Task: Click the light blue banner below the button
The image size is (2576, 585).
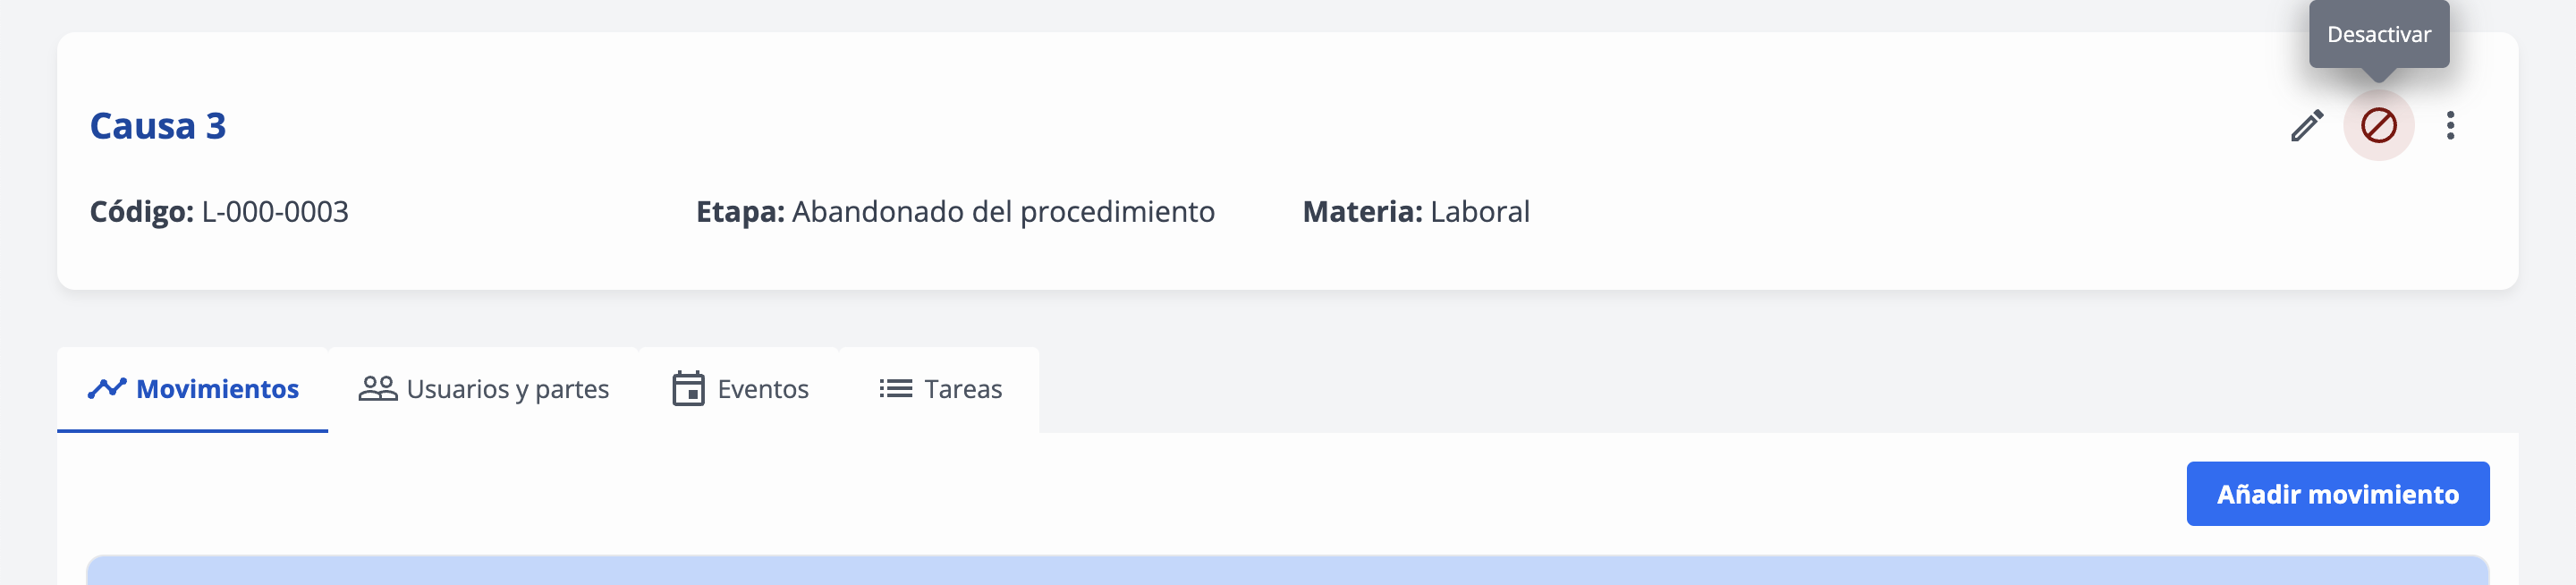Action: tap(1287, 571)
